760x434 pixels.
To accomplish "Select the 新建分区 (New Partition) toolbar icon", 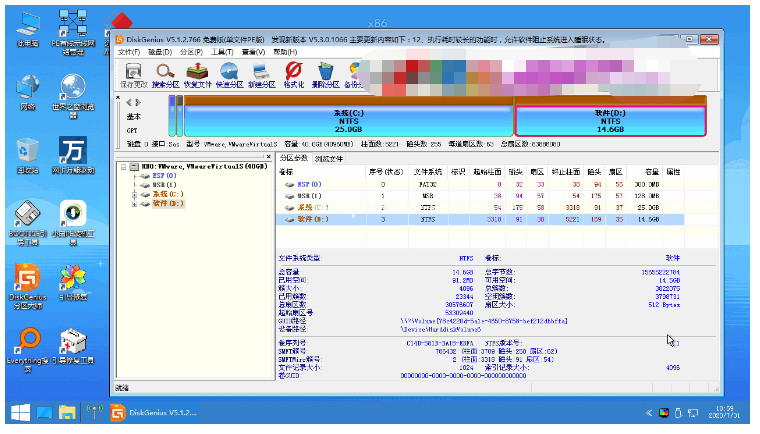I will (262, 74).
